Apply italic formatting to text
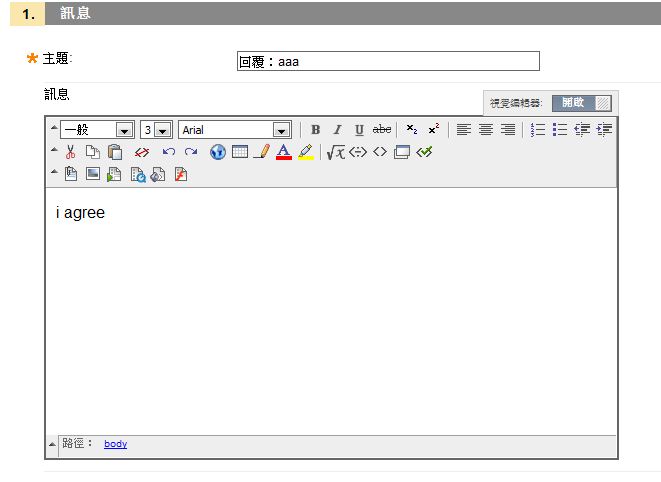 337,130
